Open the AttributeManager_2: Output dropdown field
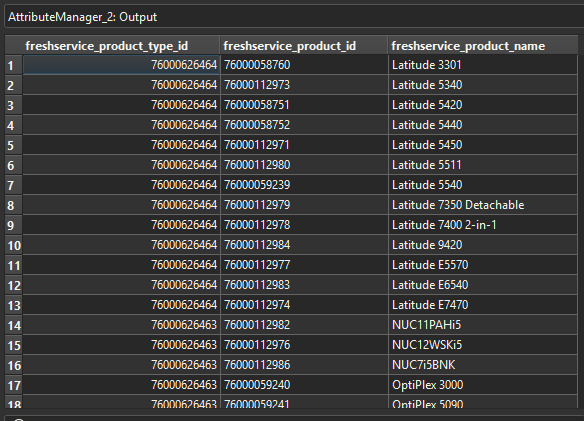The image size is (584, 421). (x=294, y=17)
